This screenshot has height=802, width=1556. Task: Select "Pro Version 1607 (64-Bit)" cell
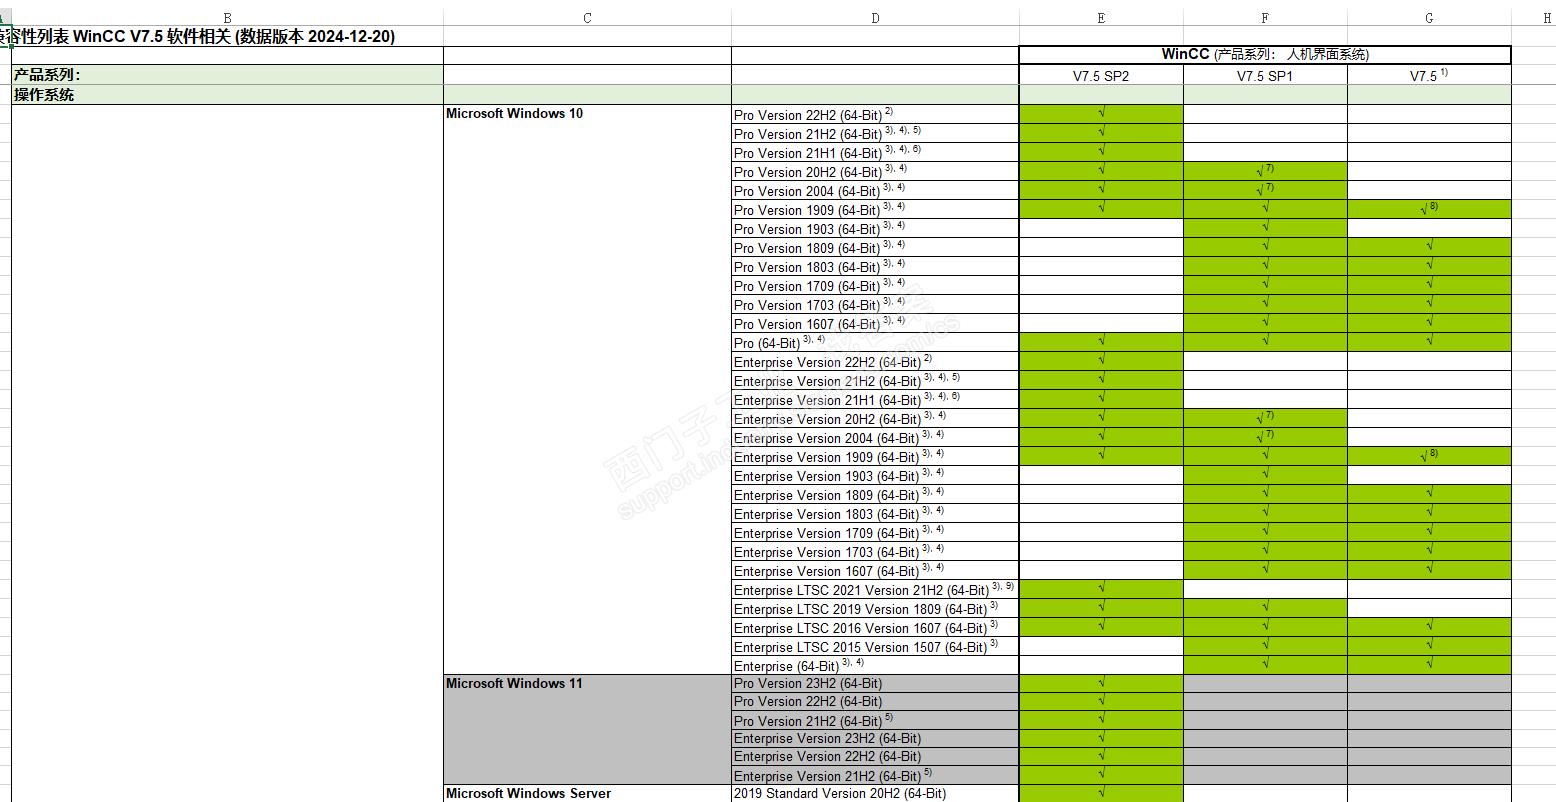coord(875,324)
